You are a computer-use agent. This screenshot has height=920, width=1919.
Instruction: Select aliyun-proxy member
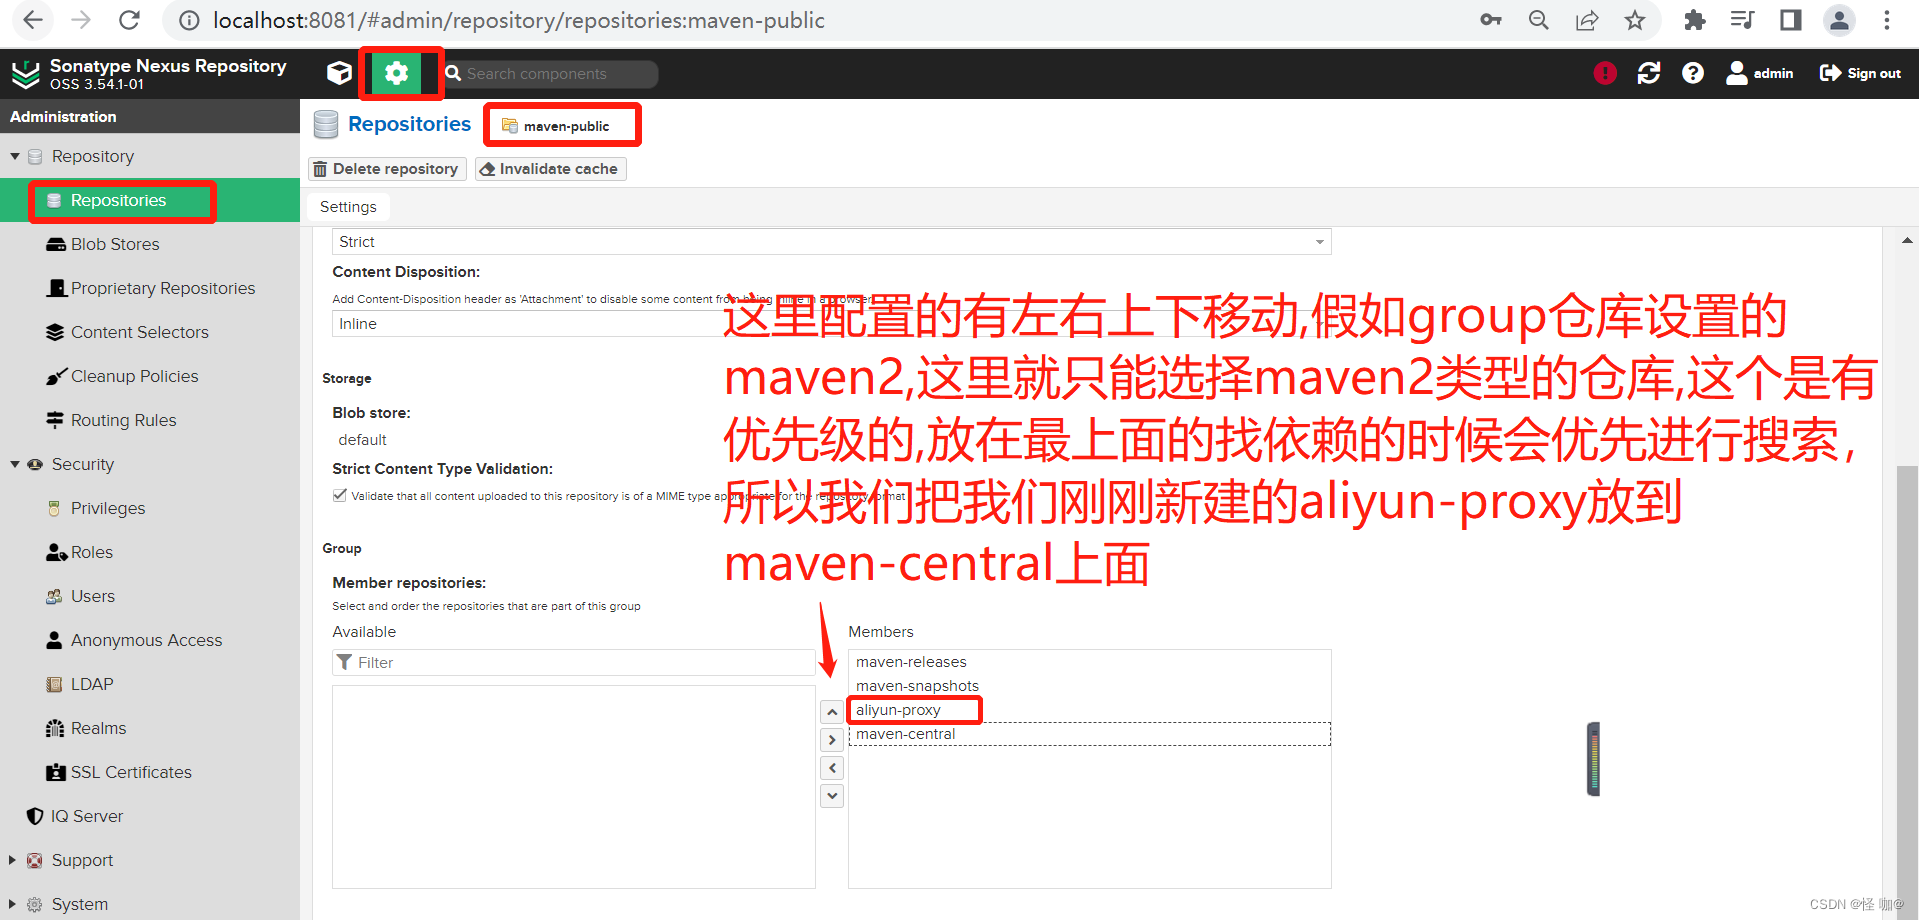[1089, 710]
